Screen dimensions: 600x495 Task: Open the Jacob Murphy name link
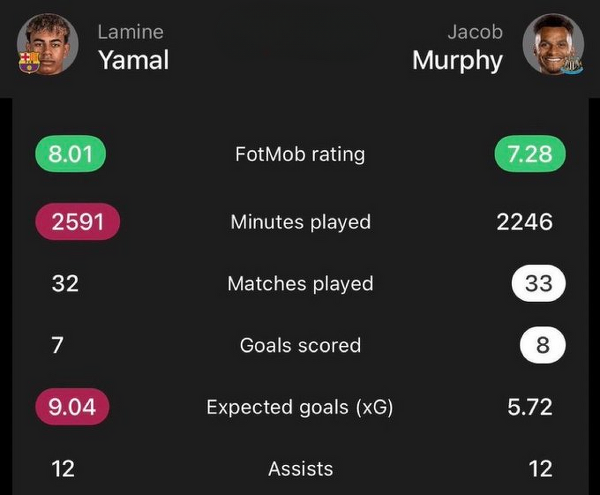[x=458, y=46]
